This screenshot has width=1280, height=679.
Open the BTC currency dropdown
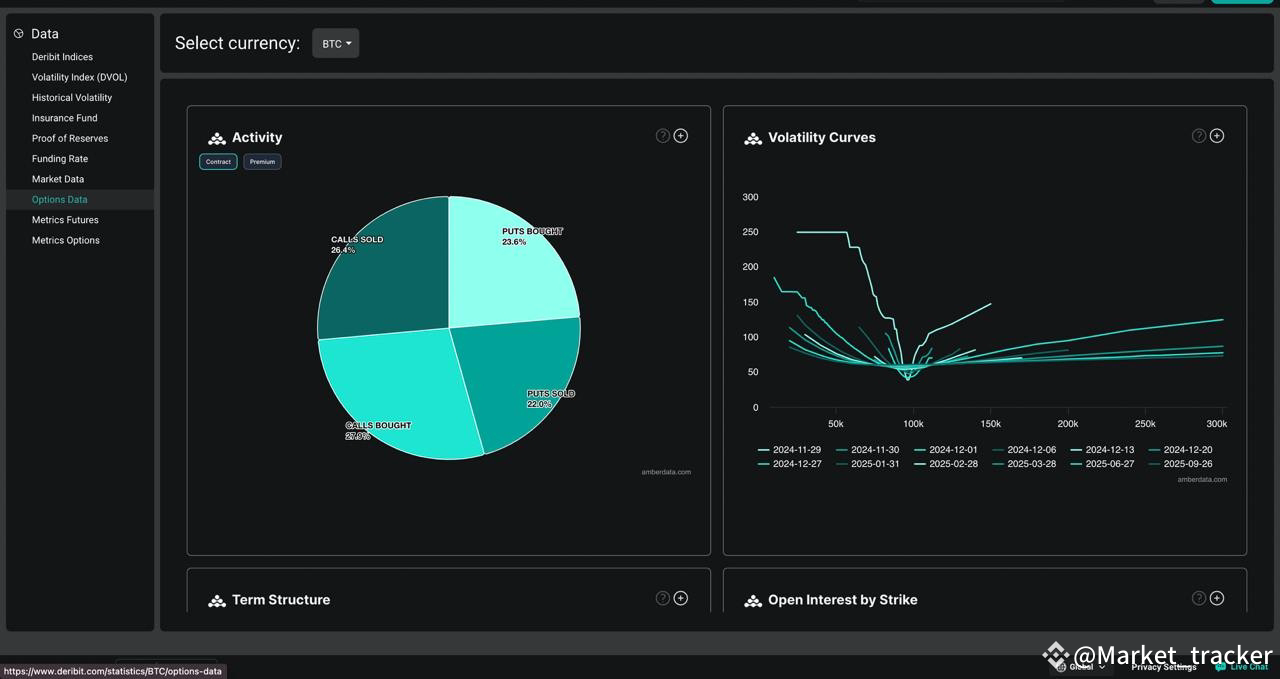click(335, 43)
